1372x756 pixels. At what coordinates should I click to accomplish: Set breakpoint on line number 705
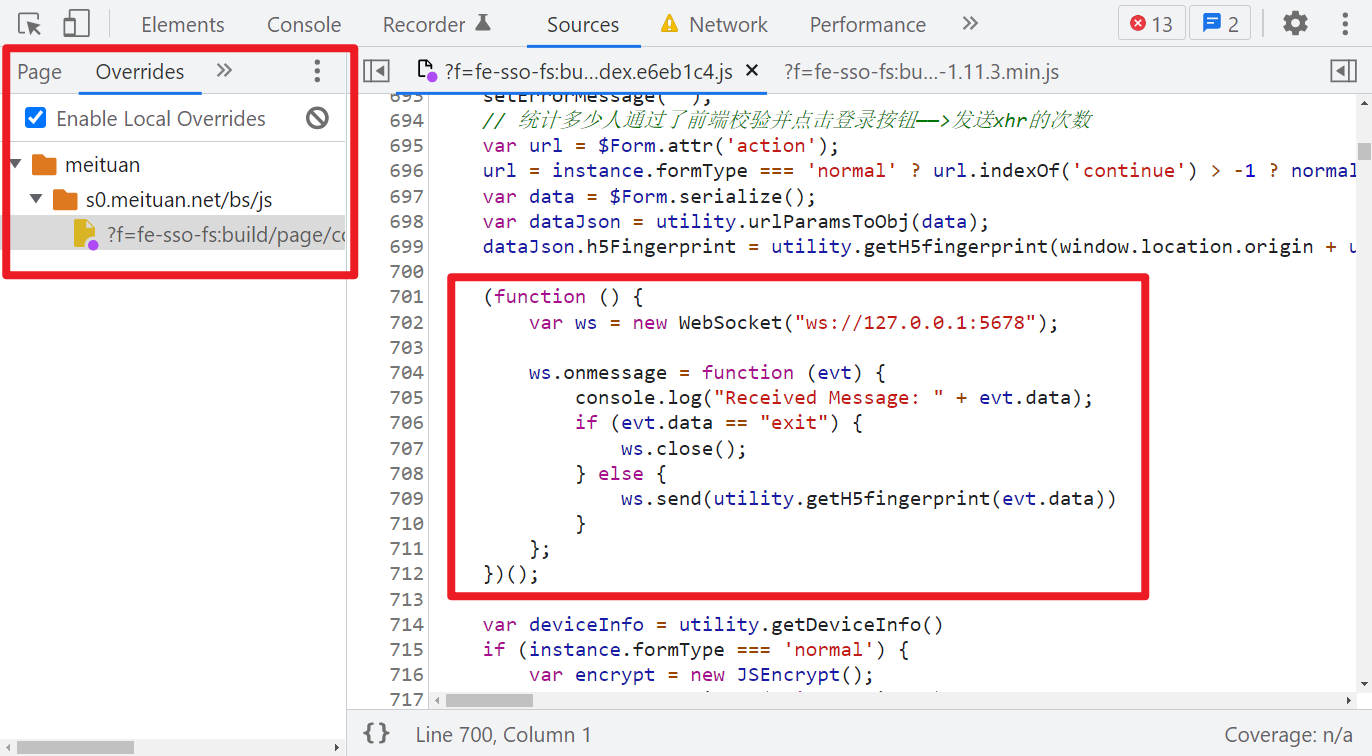pyautogui.click(x=407, y=397)
